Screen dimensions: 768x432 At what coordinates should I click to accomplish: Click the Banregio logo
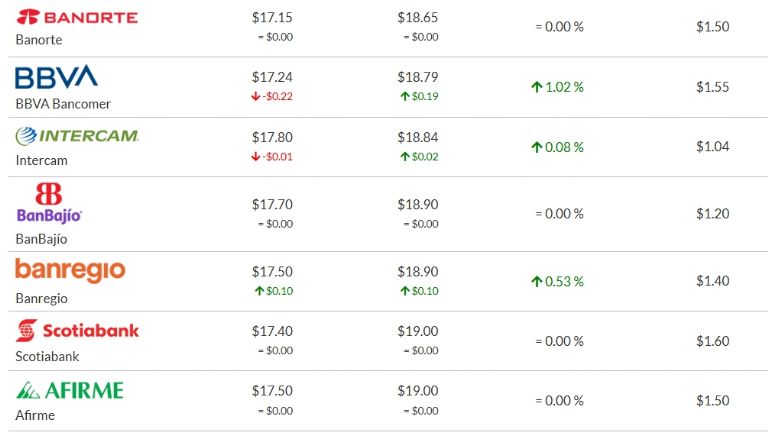(x=70, y=269)
